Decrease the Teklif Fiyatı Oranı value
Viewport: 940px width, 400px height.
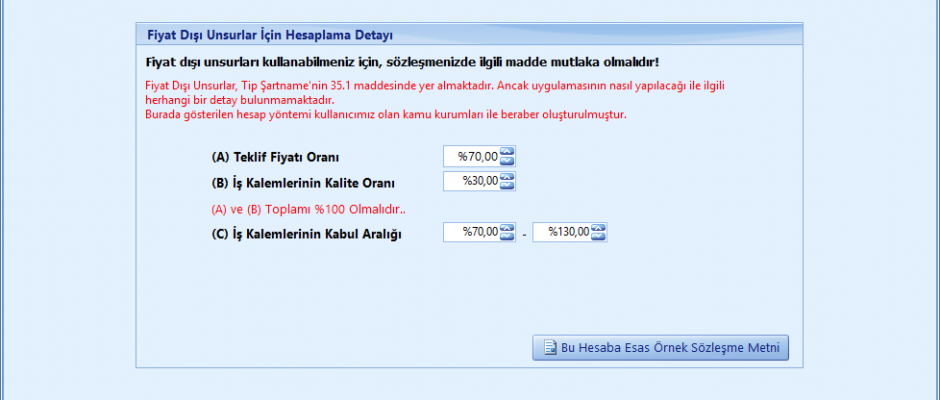coord(507,160)
